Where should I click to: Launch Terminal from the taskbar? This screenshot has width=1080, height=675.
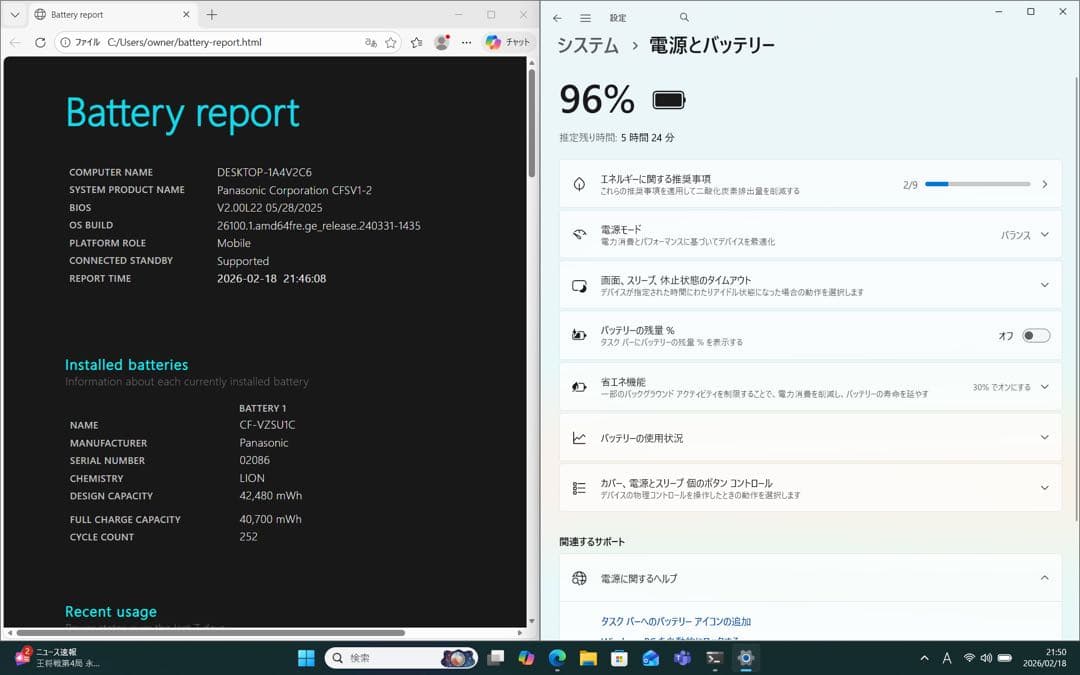click(713, 658)
